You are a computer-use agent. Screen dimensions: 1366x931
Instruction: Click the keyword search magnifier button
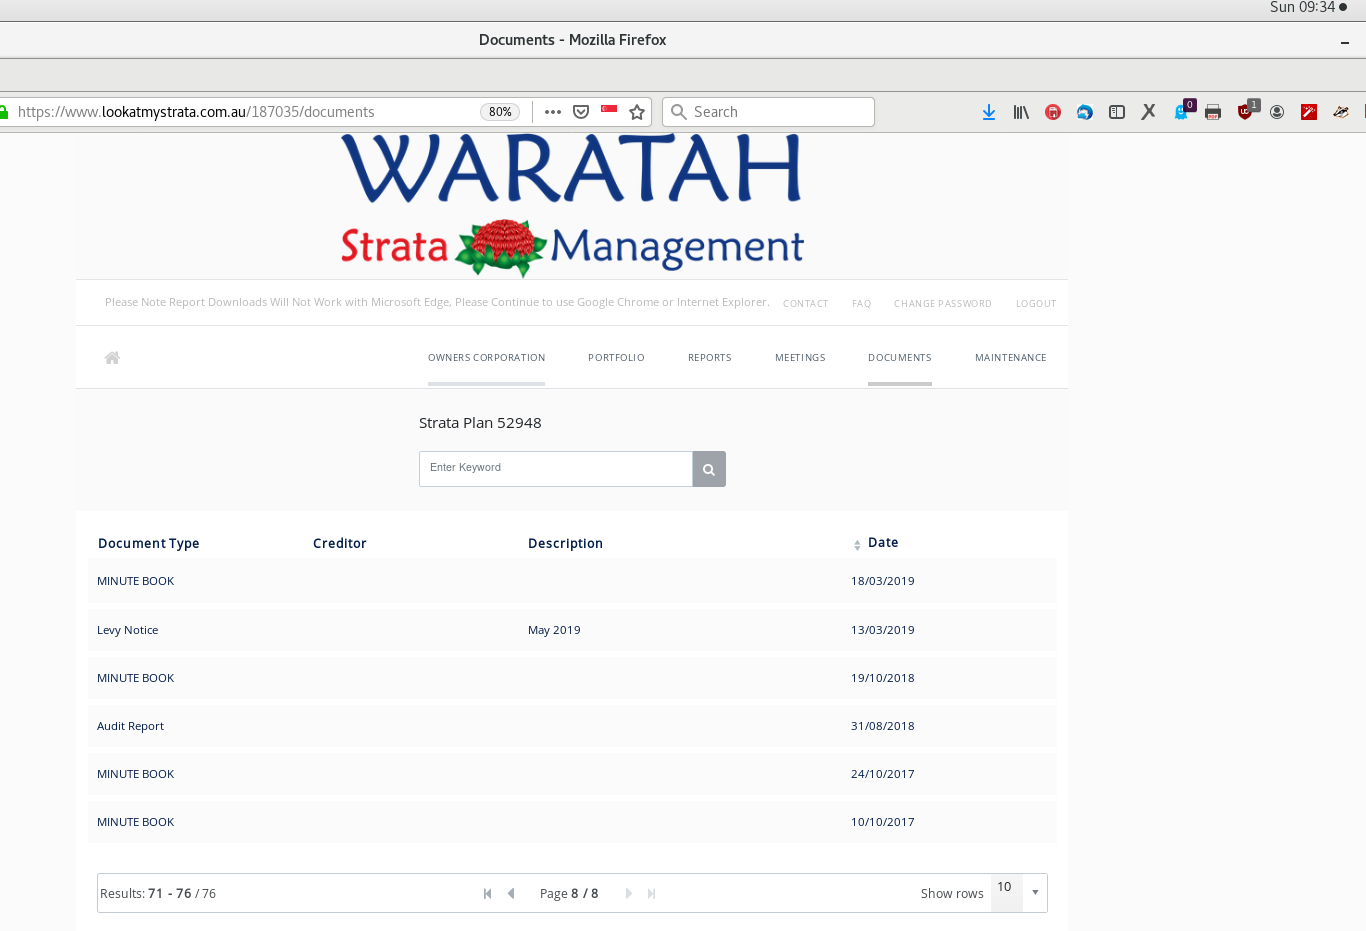(709, 469)
